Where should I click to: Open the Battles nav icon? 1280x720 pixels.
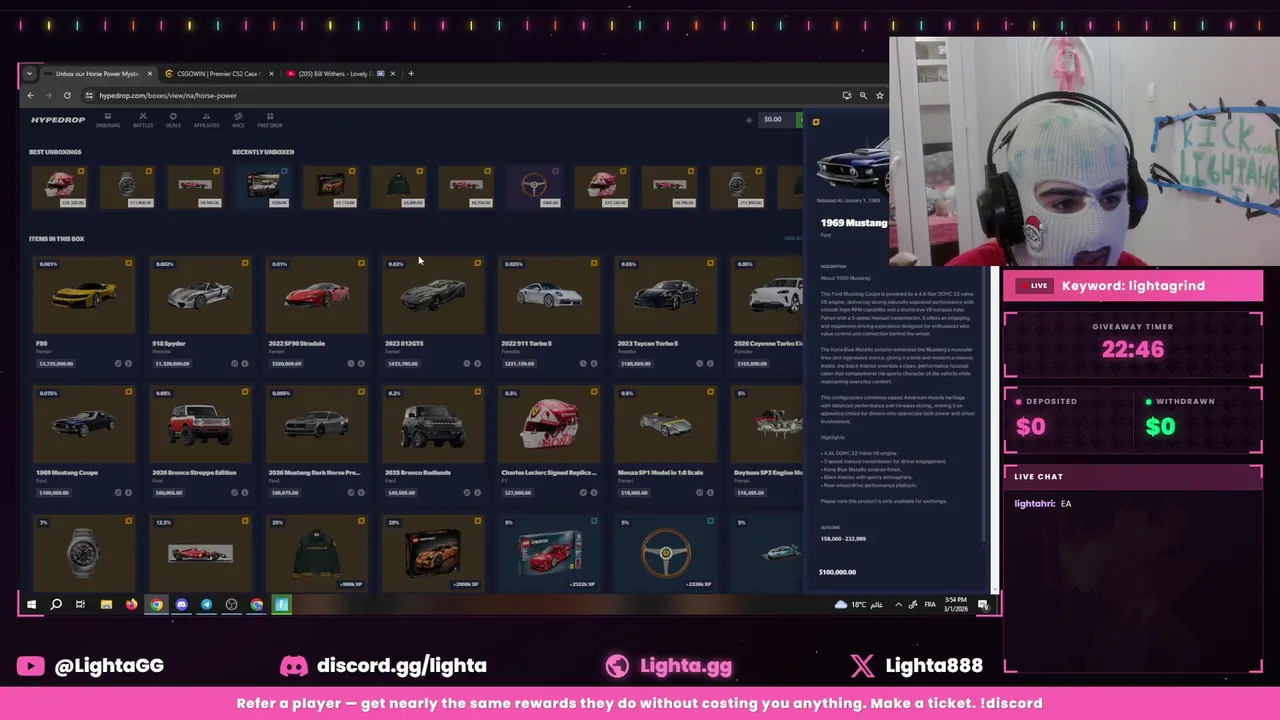(x=143, y=120)
